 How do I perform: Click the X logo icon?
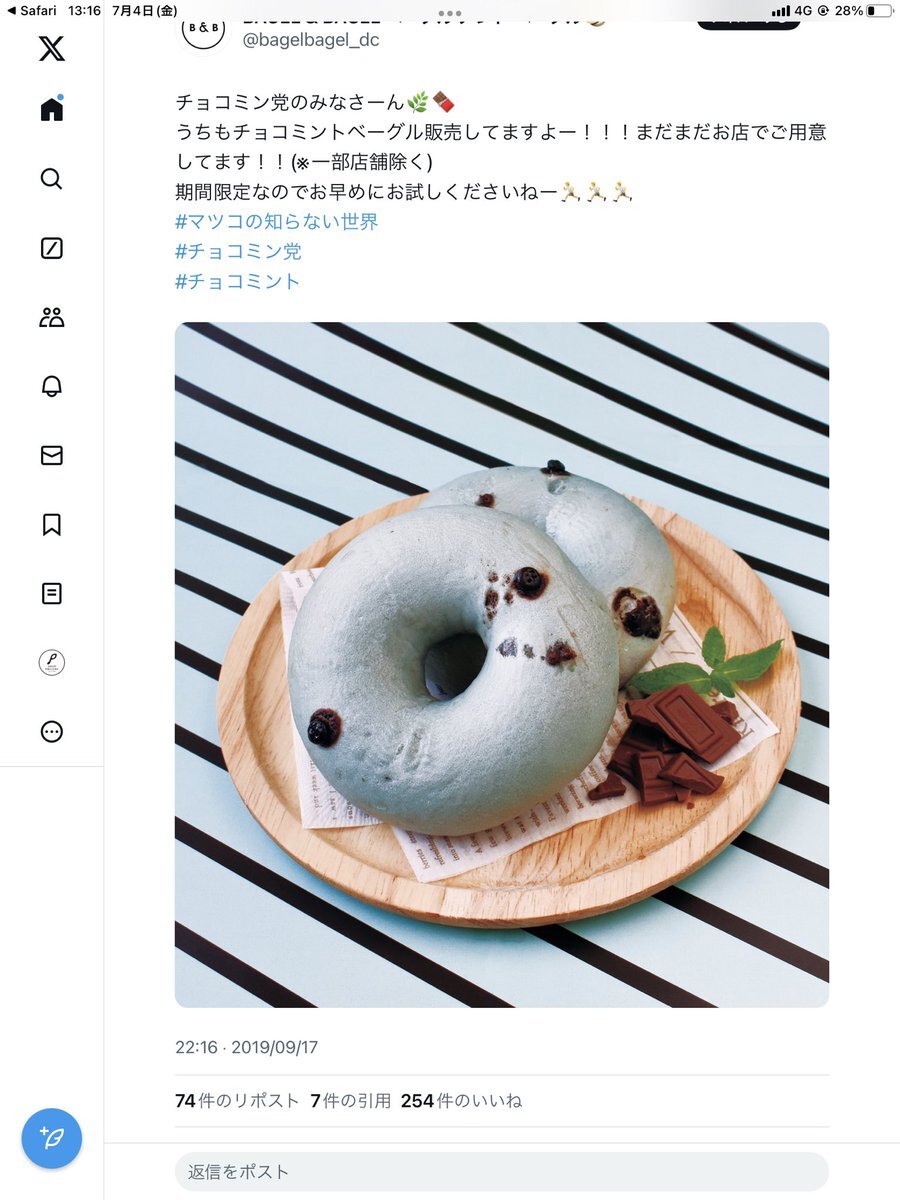coord(52,47)
